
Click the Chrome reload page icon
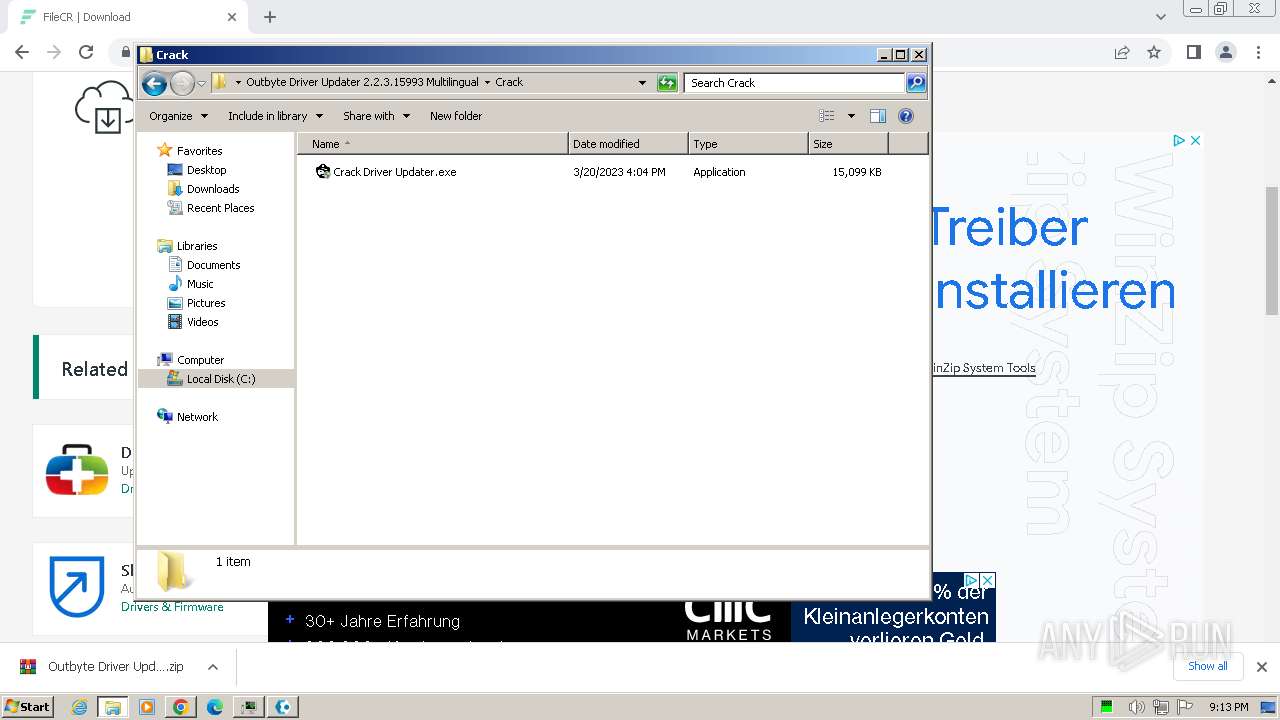point(86,52)
